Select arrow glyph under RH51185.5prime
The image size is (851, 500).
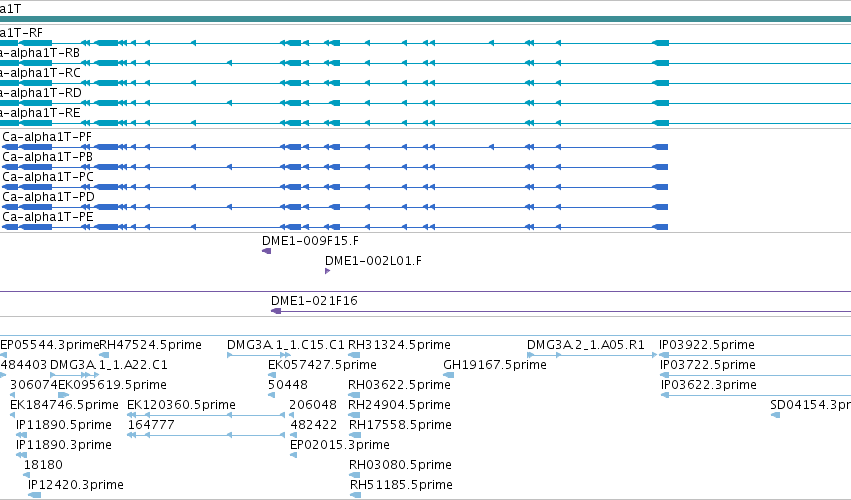[x=355, y=495]
